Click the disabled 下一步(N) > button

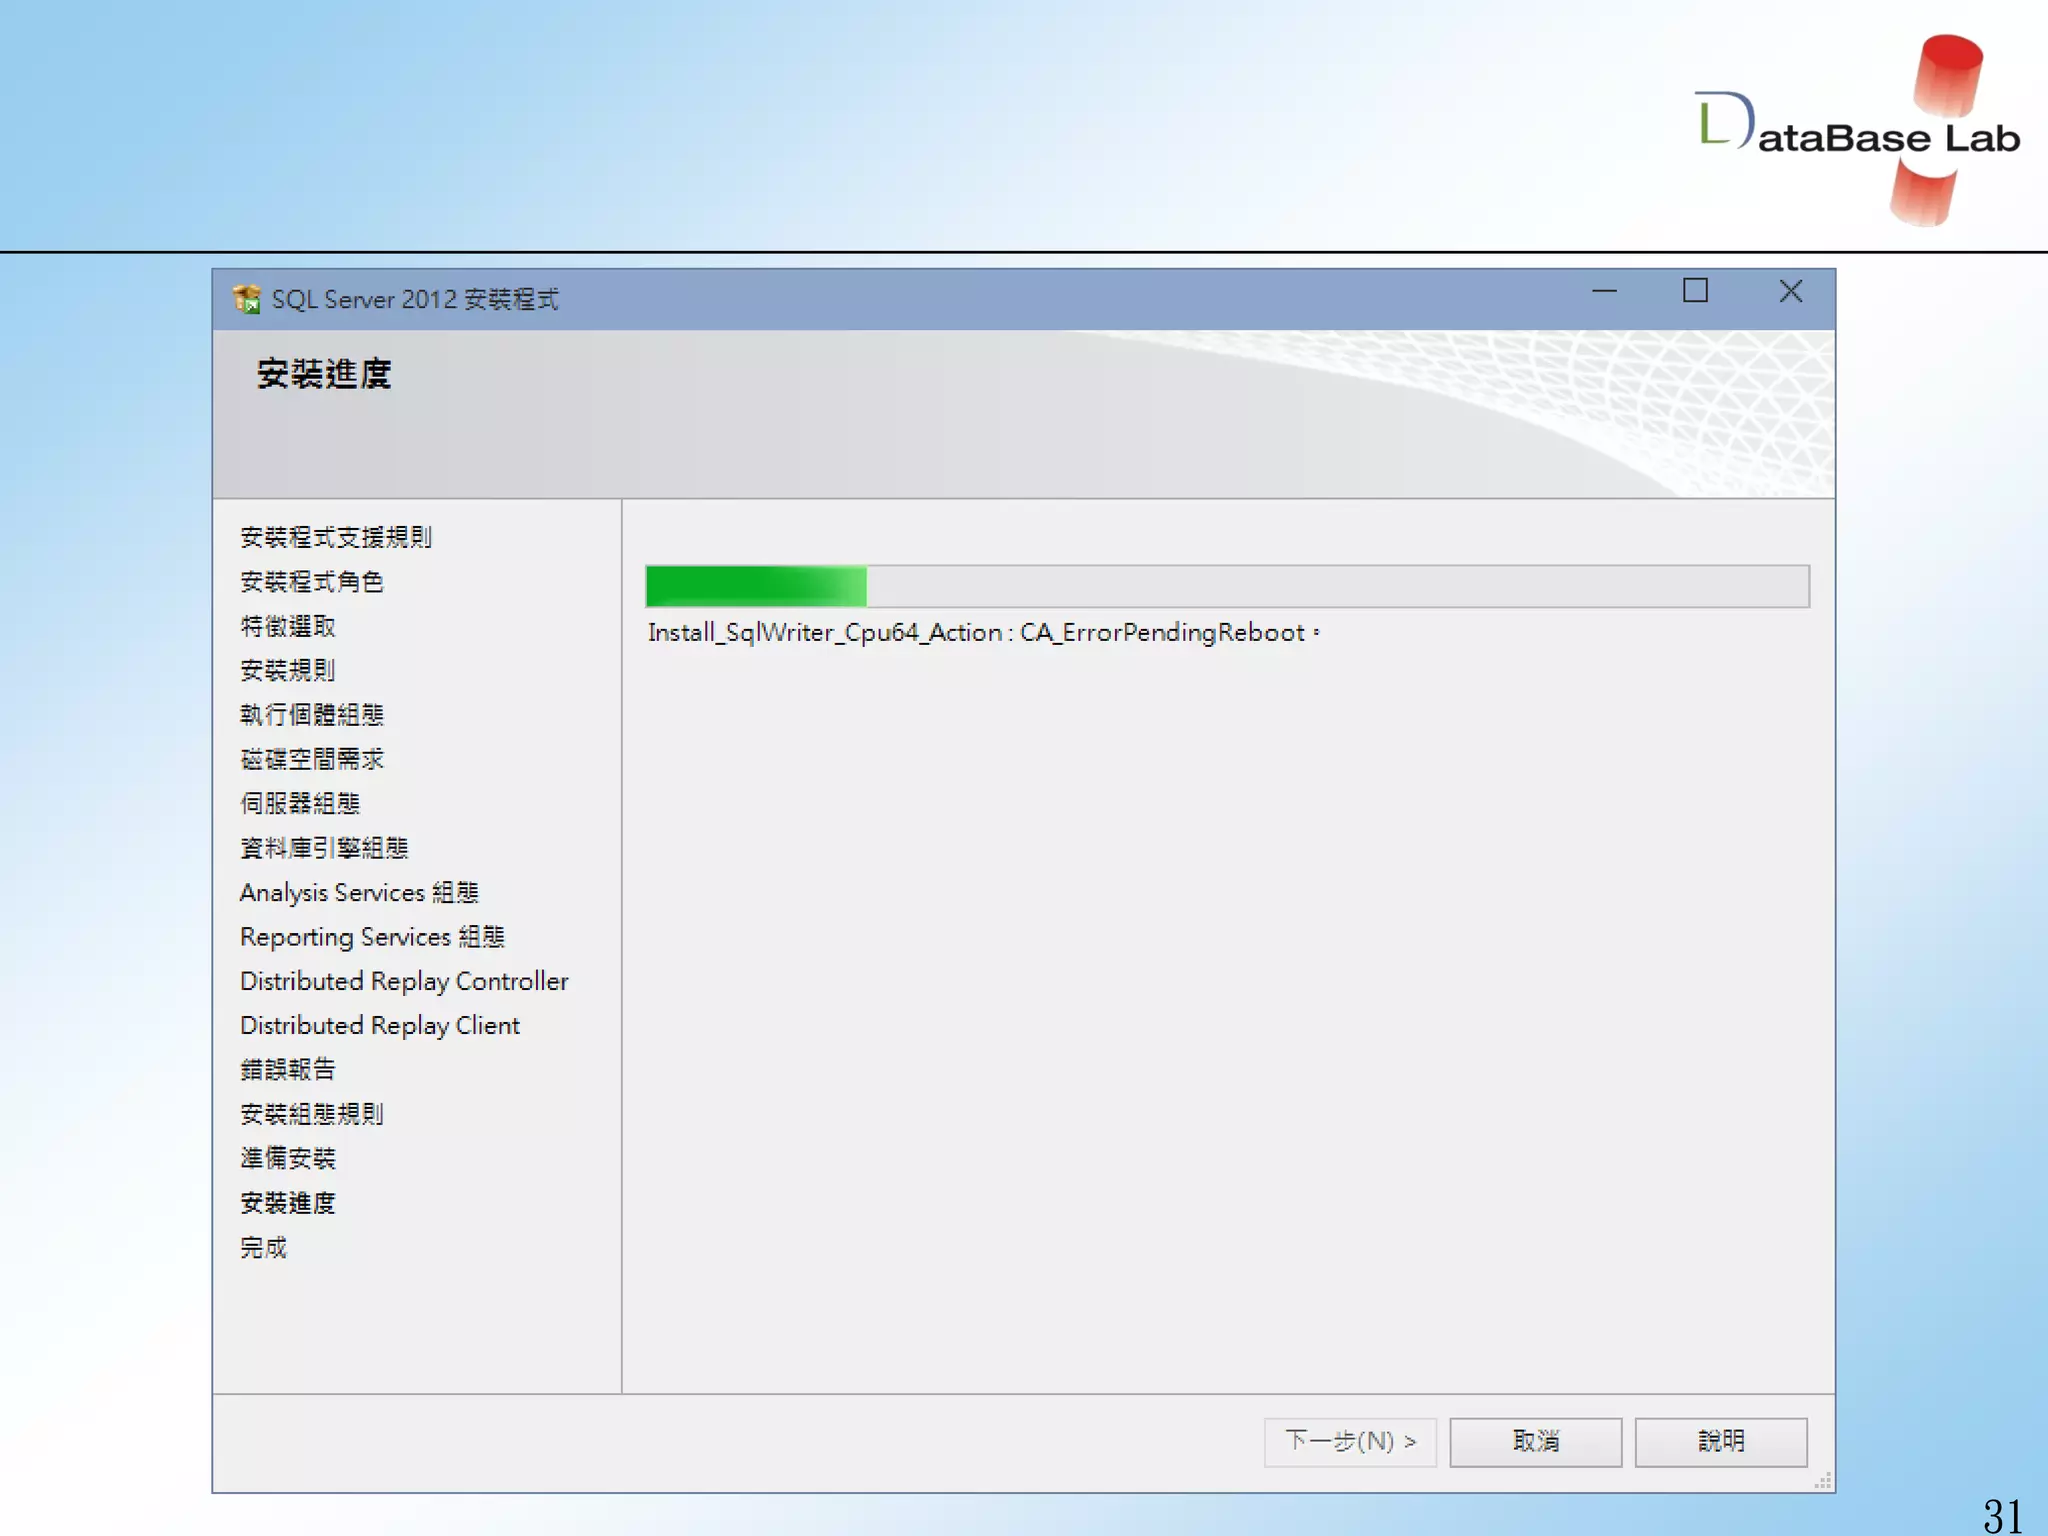[x=1350, y=1441]
